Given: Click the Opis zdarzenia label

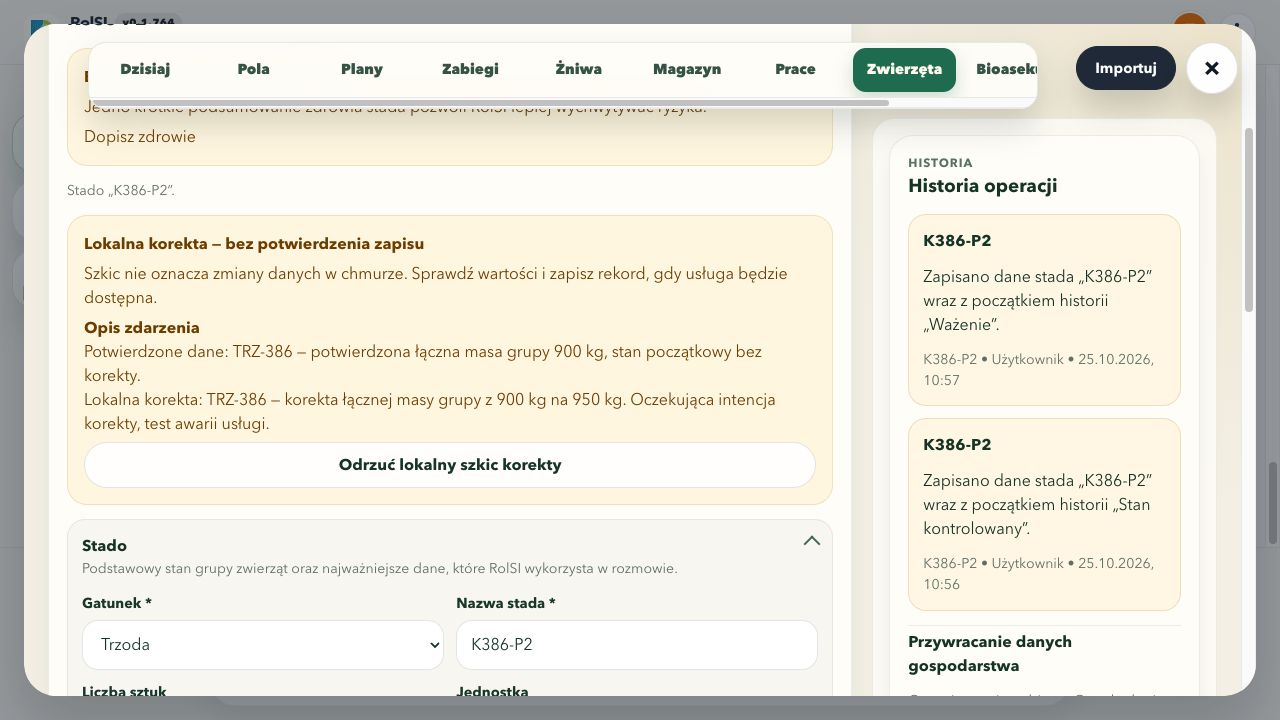Looking at the screenshot, I should 142,328.
